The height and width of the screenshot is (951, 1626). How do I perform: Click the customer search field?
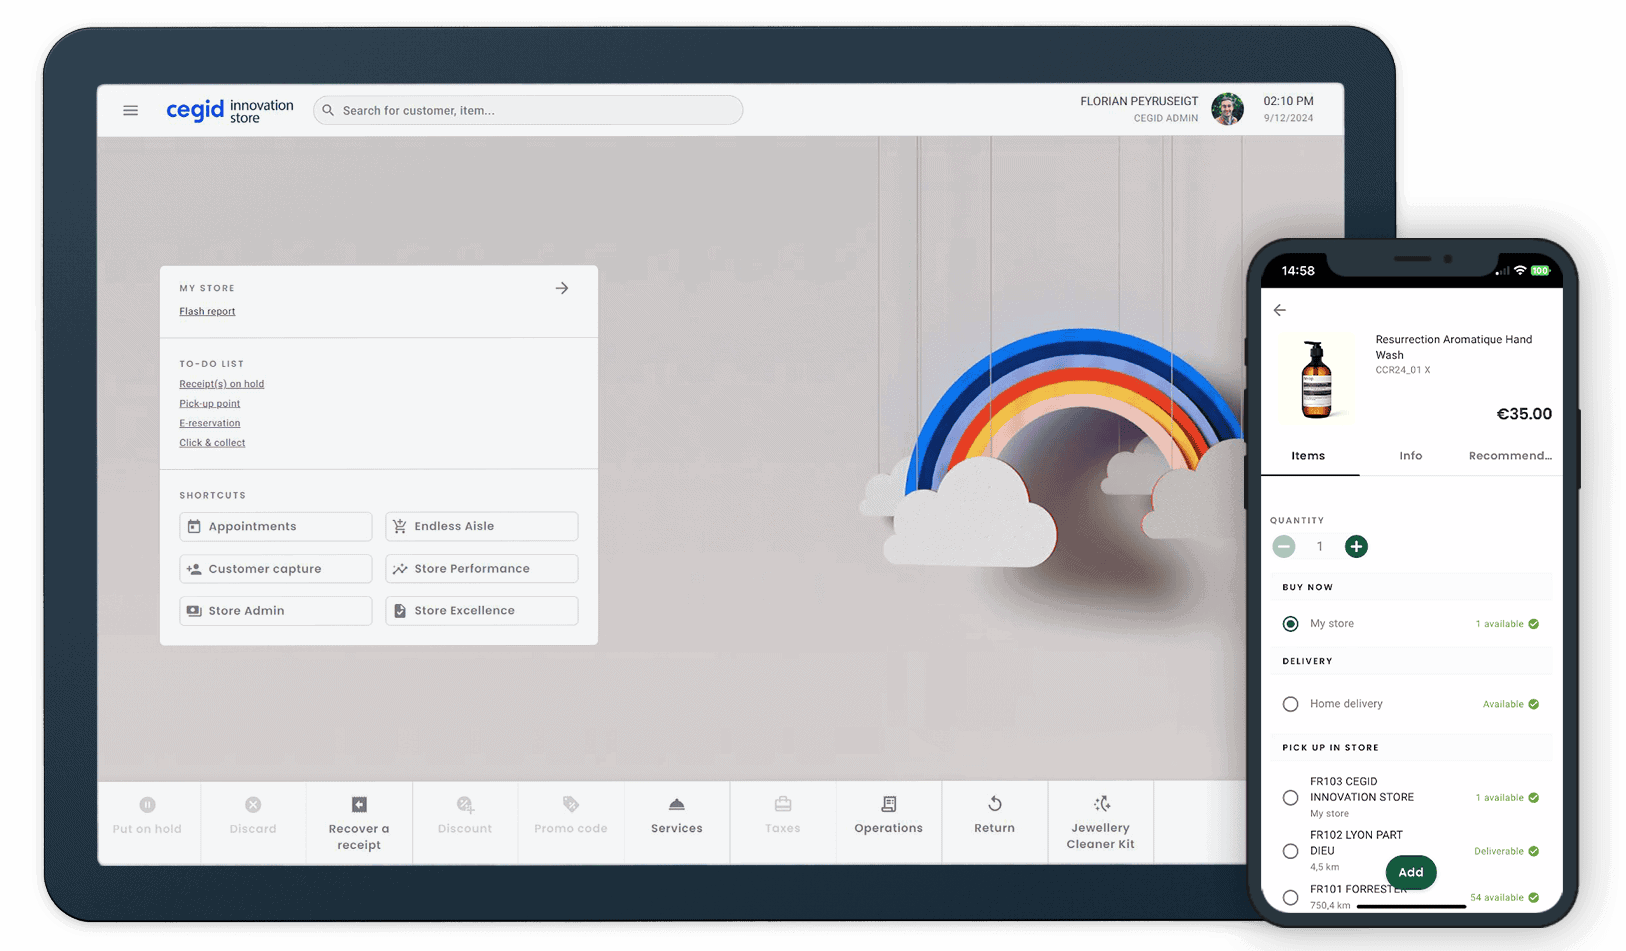(x=527, y=110)
